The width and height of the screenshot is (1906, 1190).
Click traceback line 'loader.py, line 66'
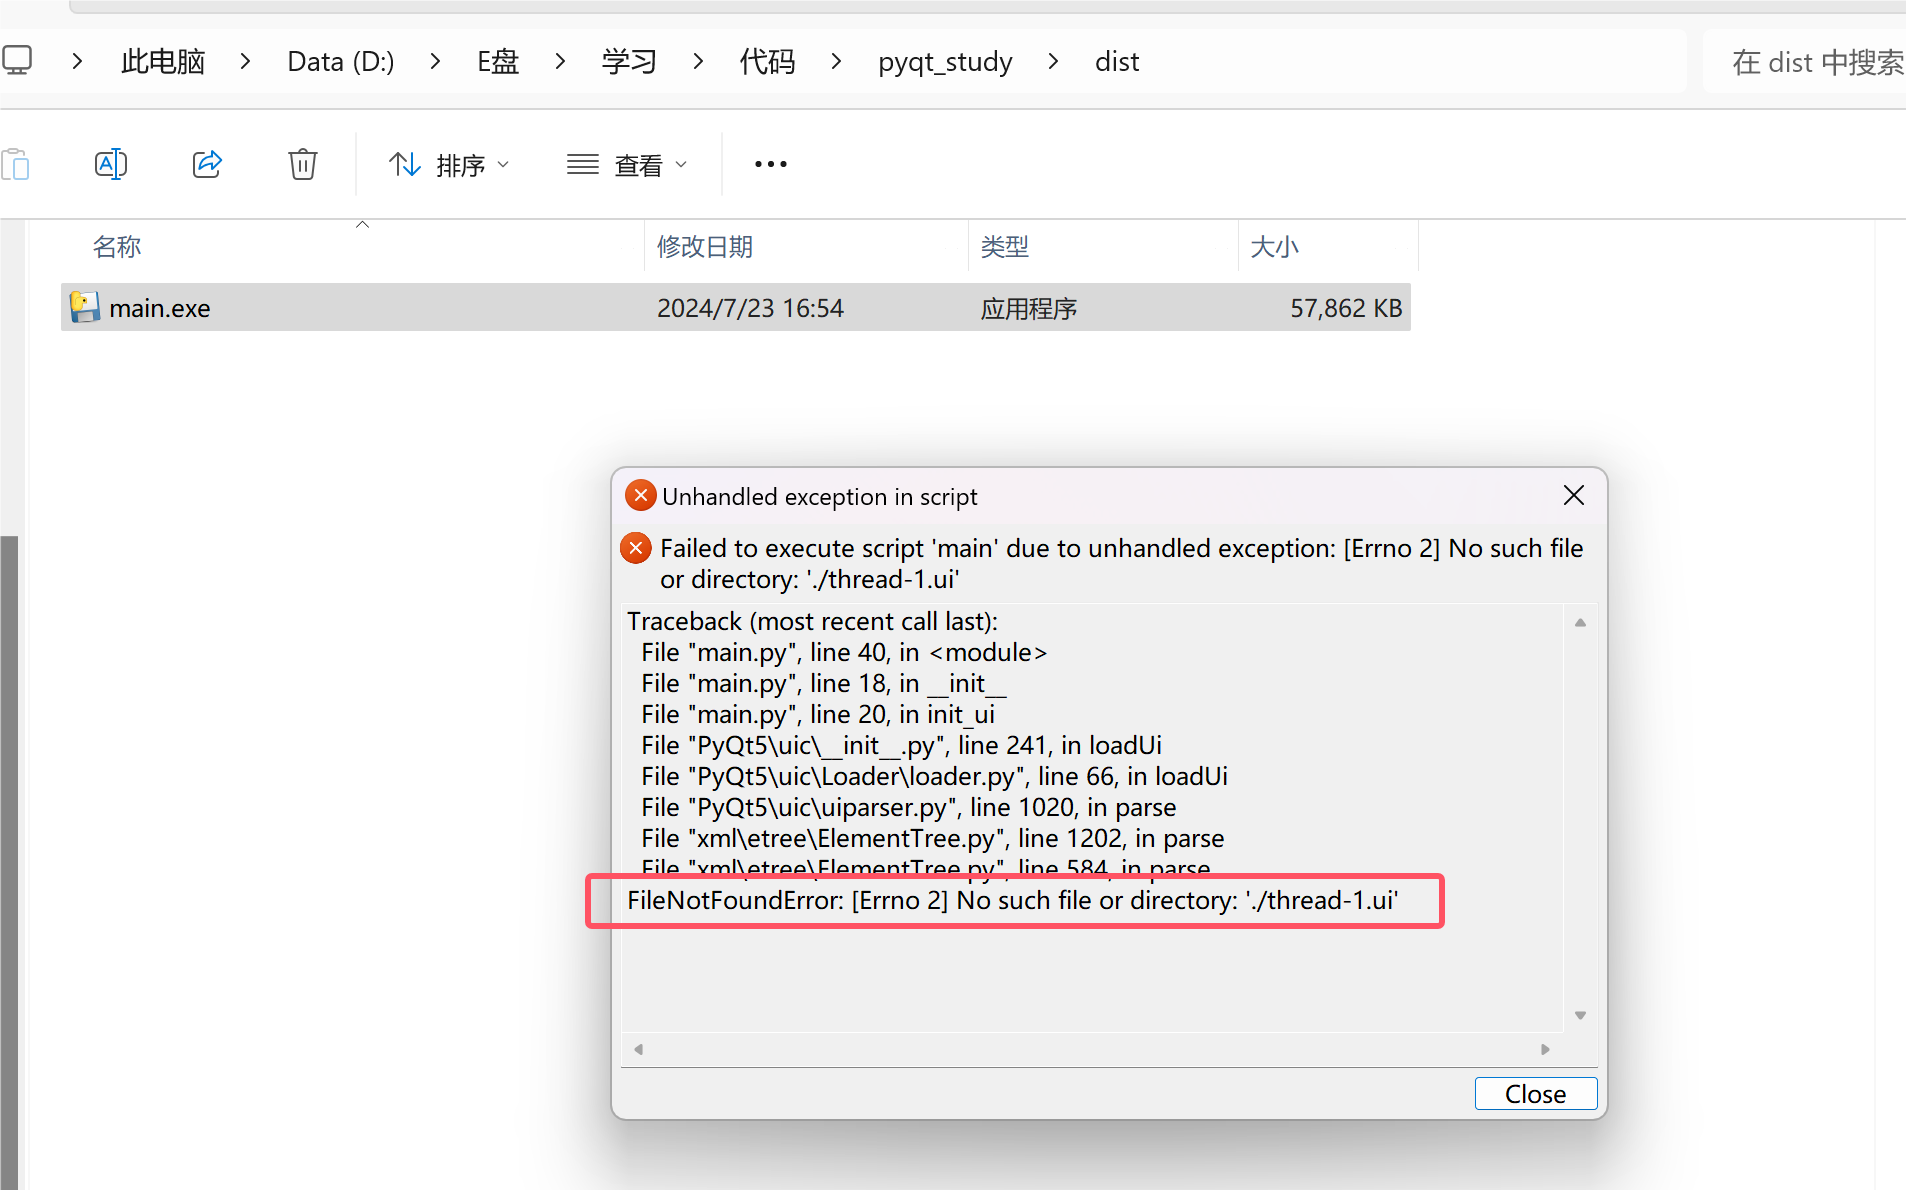tap(934, 776)
